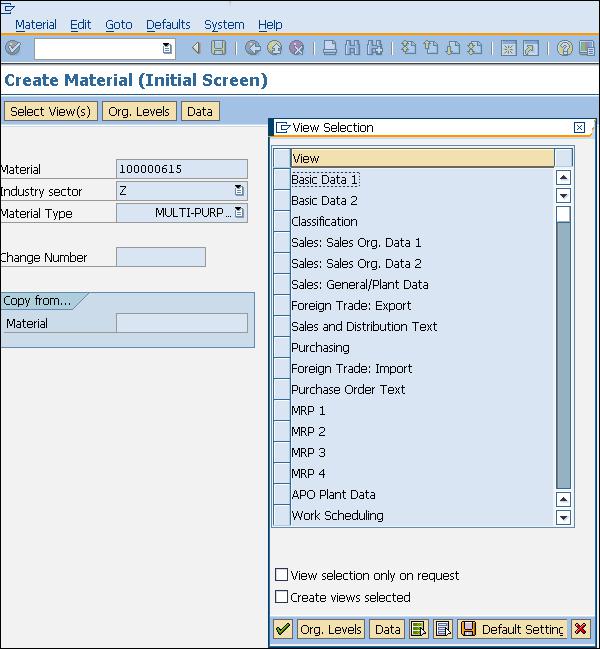Click the green Back arrow icon
600x649 pixels.
click(253, 48)
